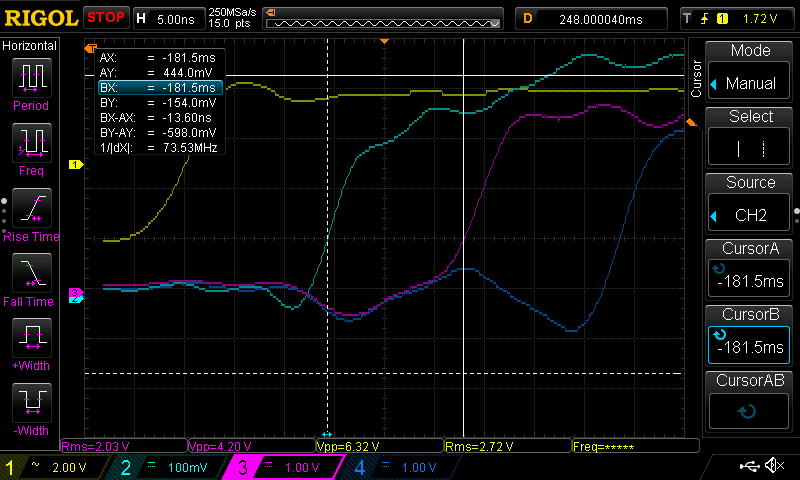Viewport: 800px width, 480px height.
Task: Click the yellow channel 1 ground marker
Action: click(x=76, y=164)
